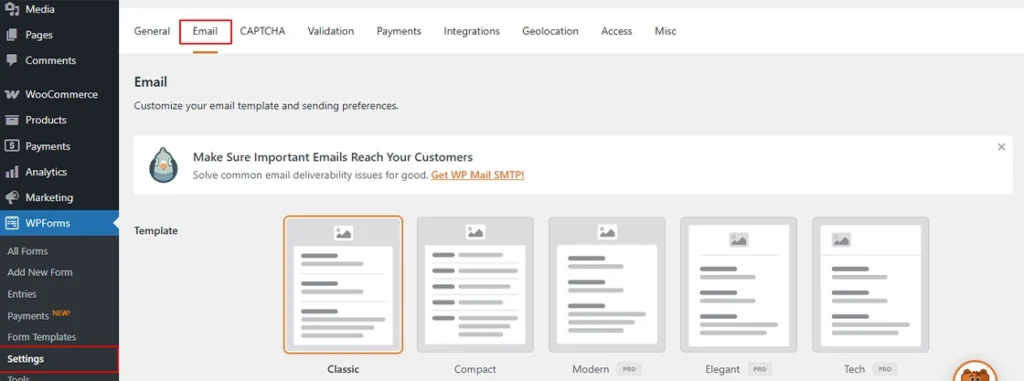Click the WPForms sidebar icon
1024x381 pixels.
tap(11, 223)
